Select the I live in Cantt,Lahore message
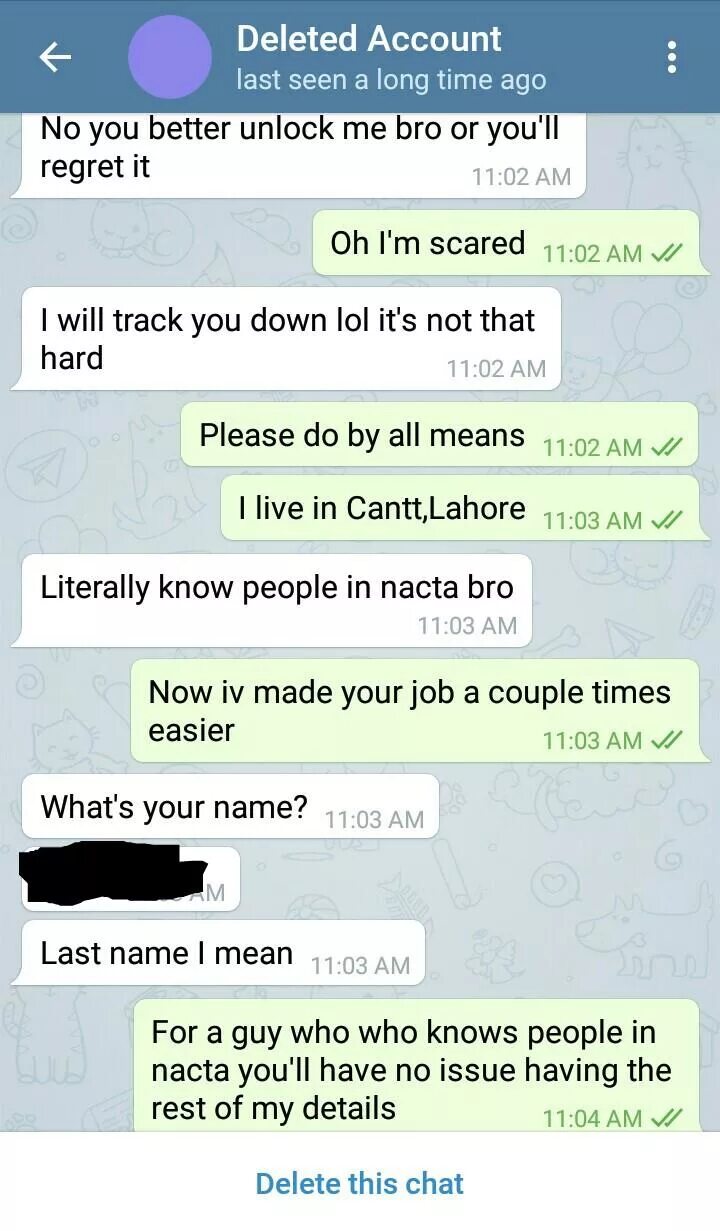Viewport: 720px width, 1231px height. (x=459, y=508)
